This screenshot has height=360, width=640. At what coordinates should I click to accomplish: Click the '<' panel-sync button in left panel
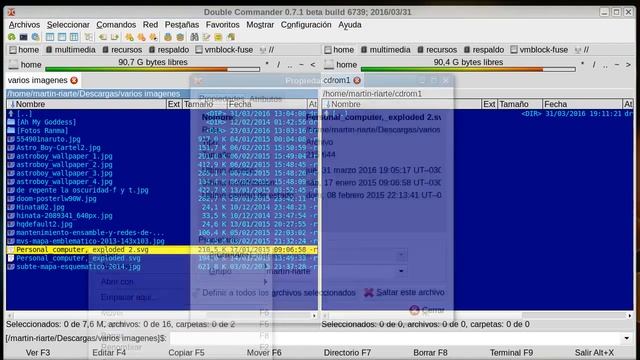pos(313,64)
